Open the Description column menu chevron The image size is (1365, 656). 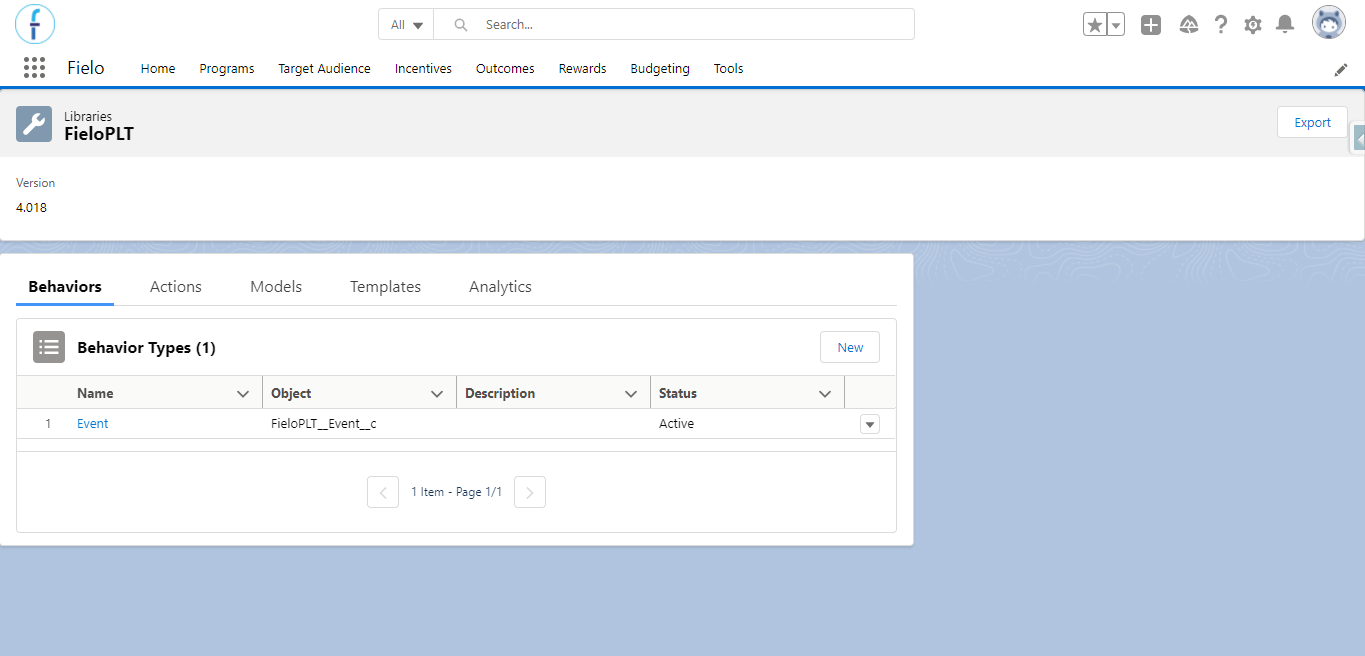click(x=631, y=394)
